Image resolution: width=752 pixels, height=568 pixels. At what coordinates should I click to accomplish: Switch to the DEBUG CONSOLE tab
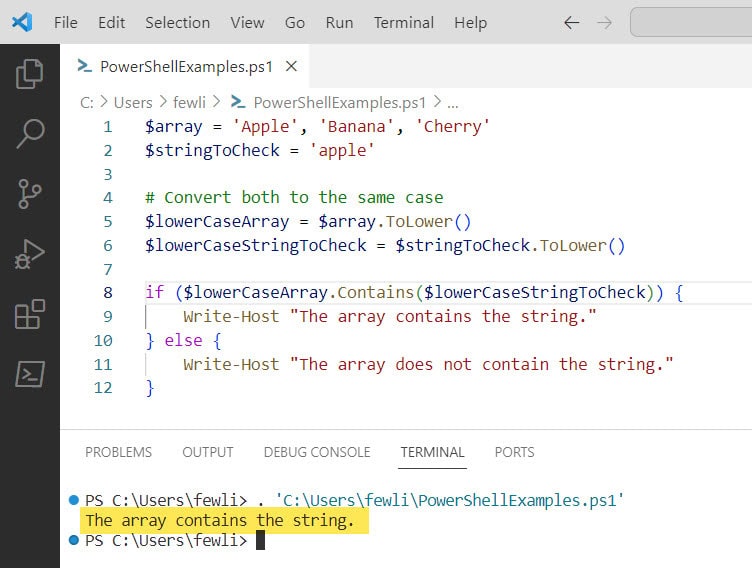[317, 452]
